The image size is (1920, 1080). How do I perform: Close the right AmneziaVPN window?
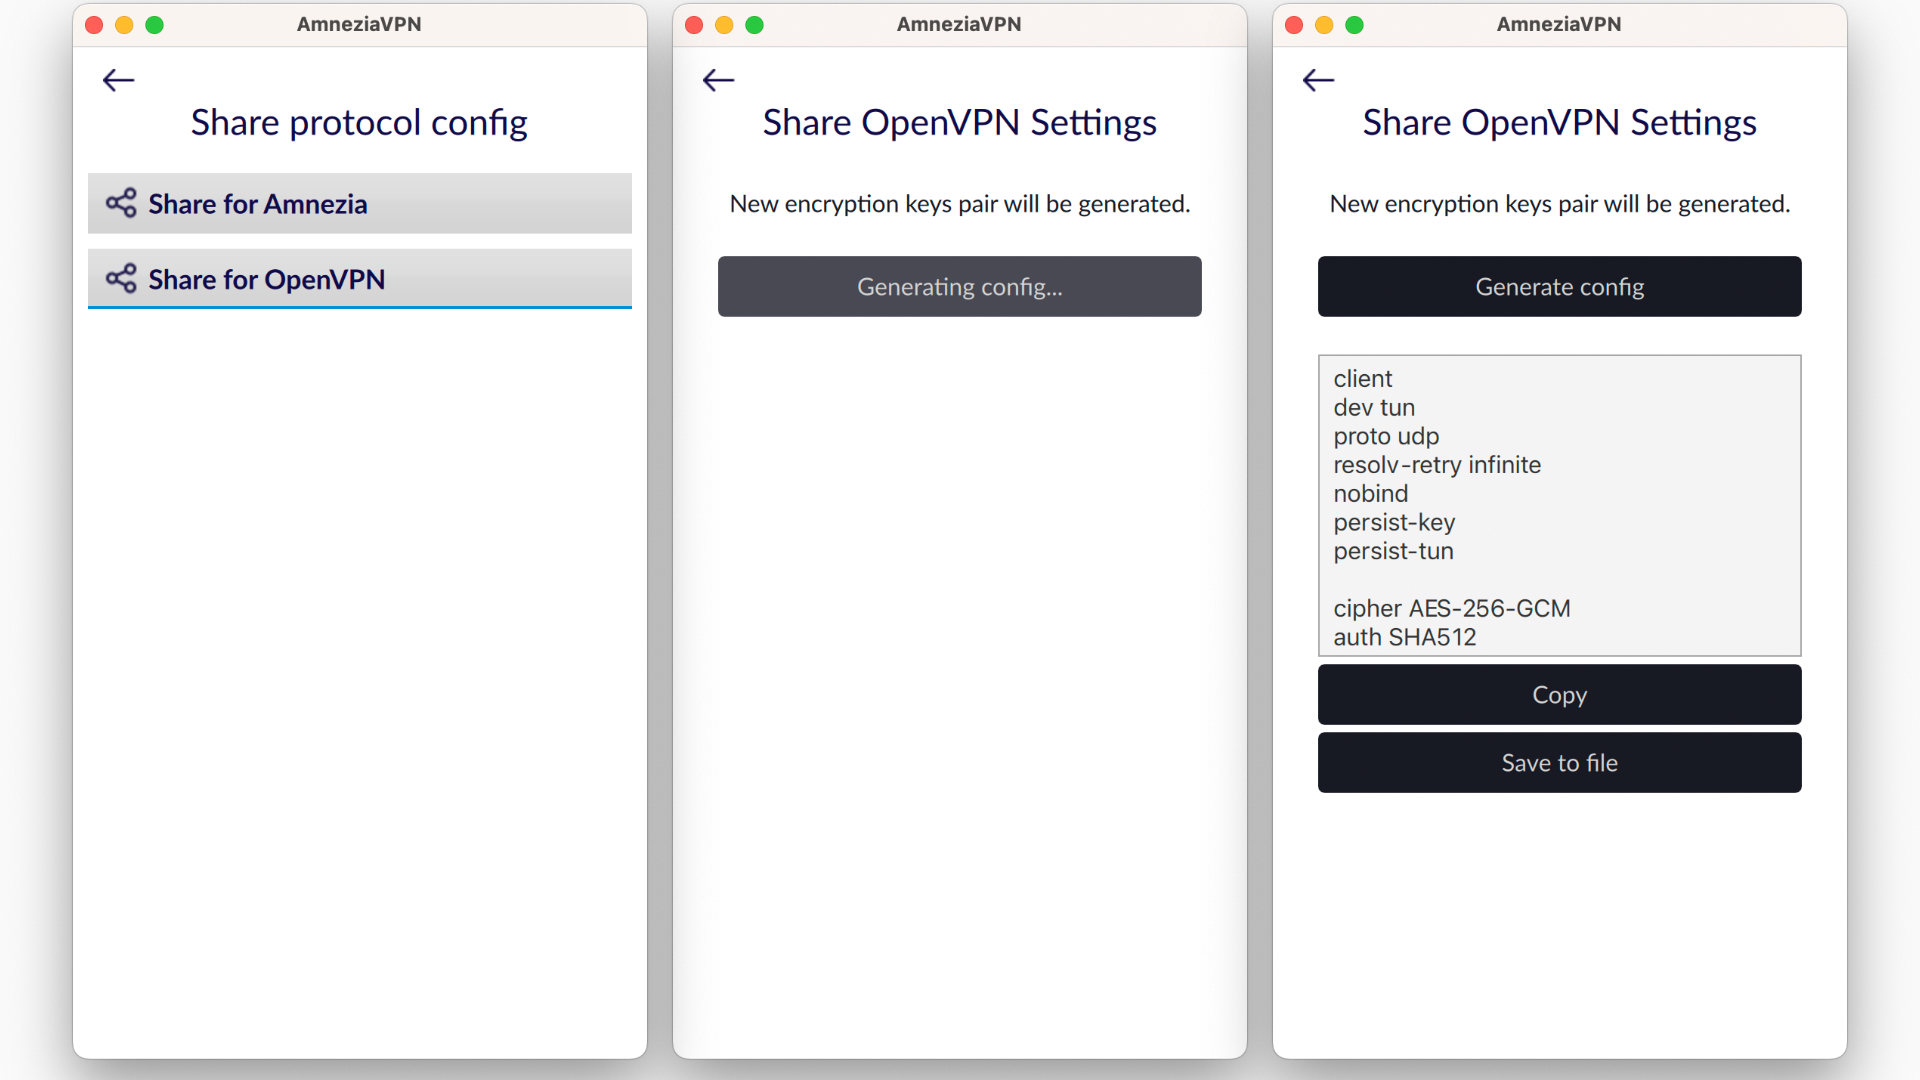1295,25
